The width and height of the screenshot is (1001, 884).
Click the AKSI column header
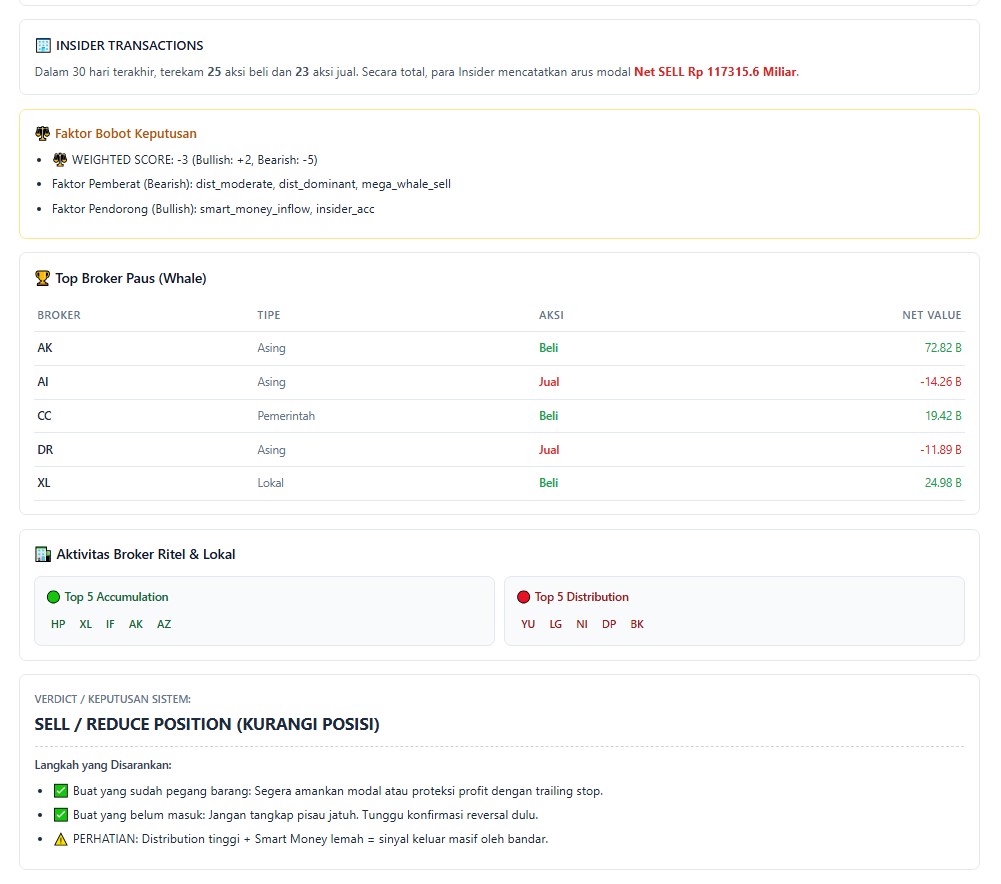551,316
